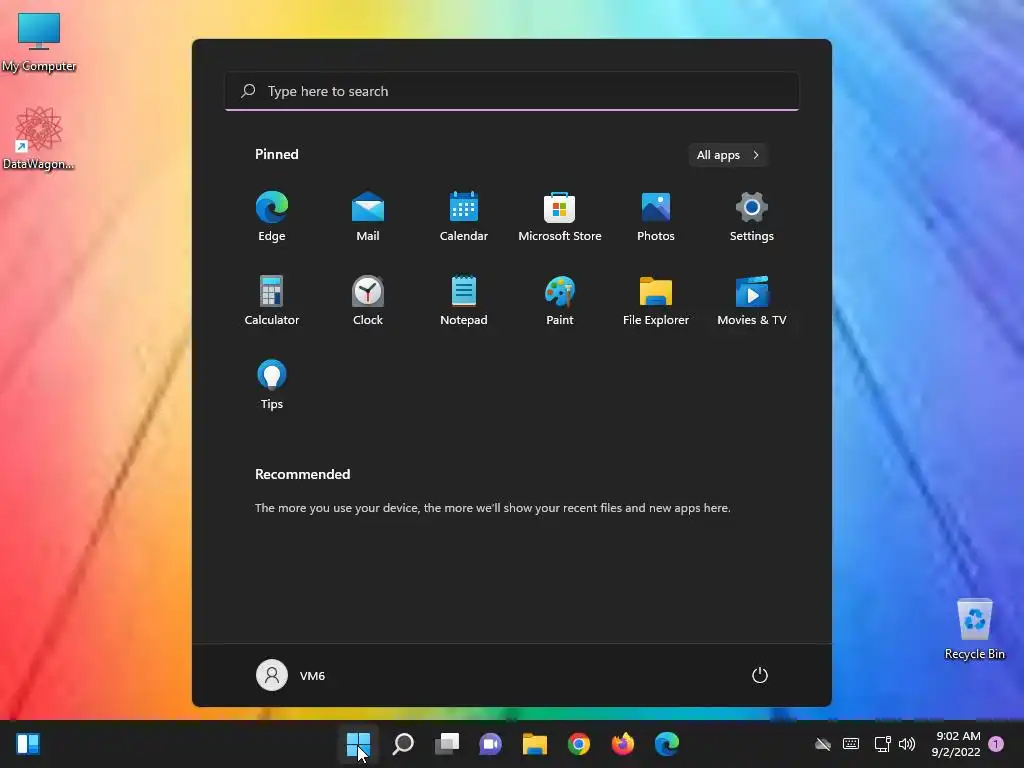Viewport: 1024px width, 768px height.
Task: Click the Pinned section heading
Action: coord(277,154)
